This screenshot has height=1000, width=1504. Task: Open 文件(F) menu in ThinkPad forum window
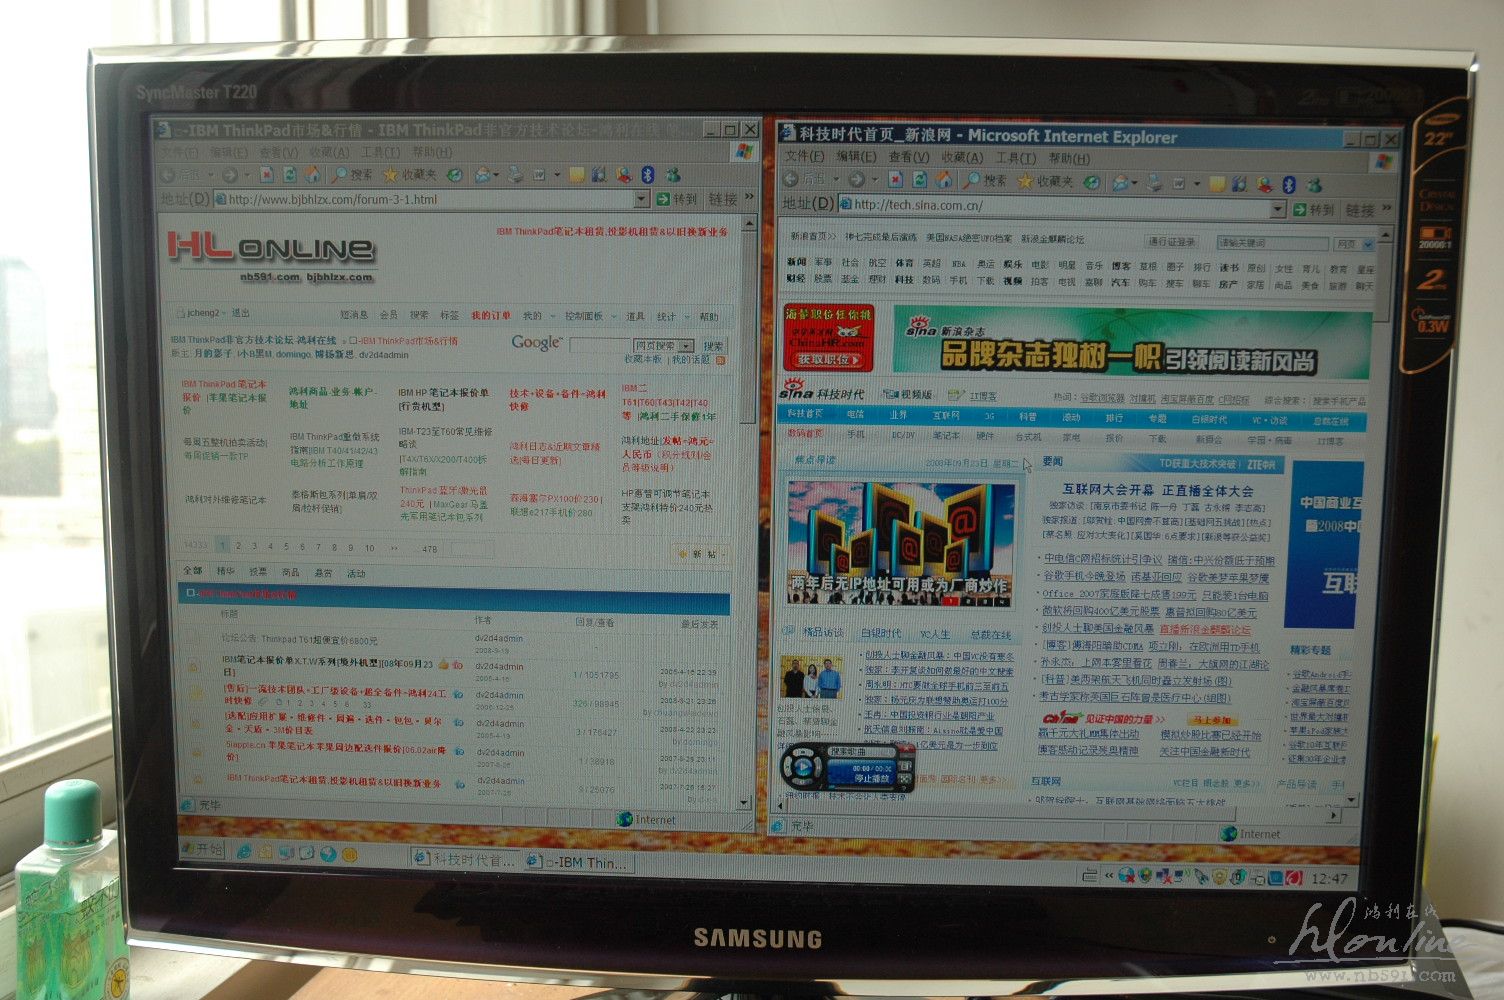click(x=180, y=152)
